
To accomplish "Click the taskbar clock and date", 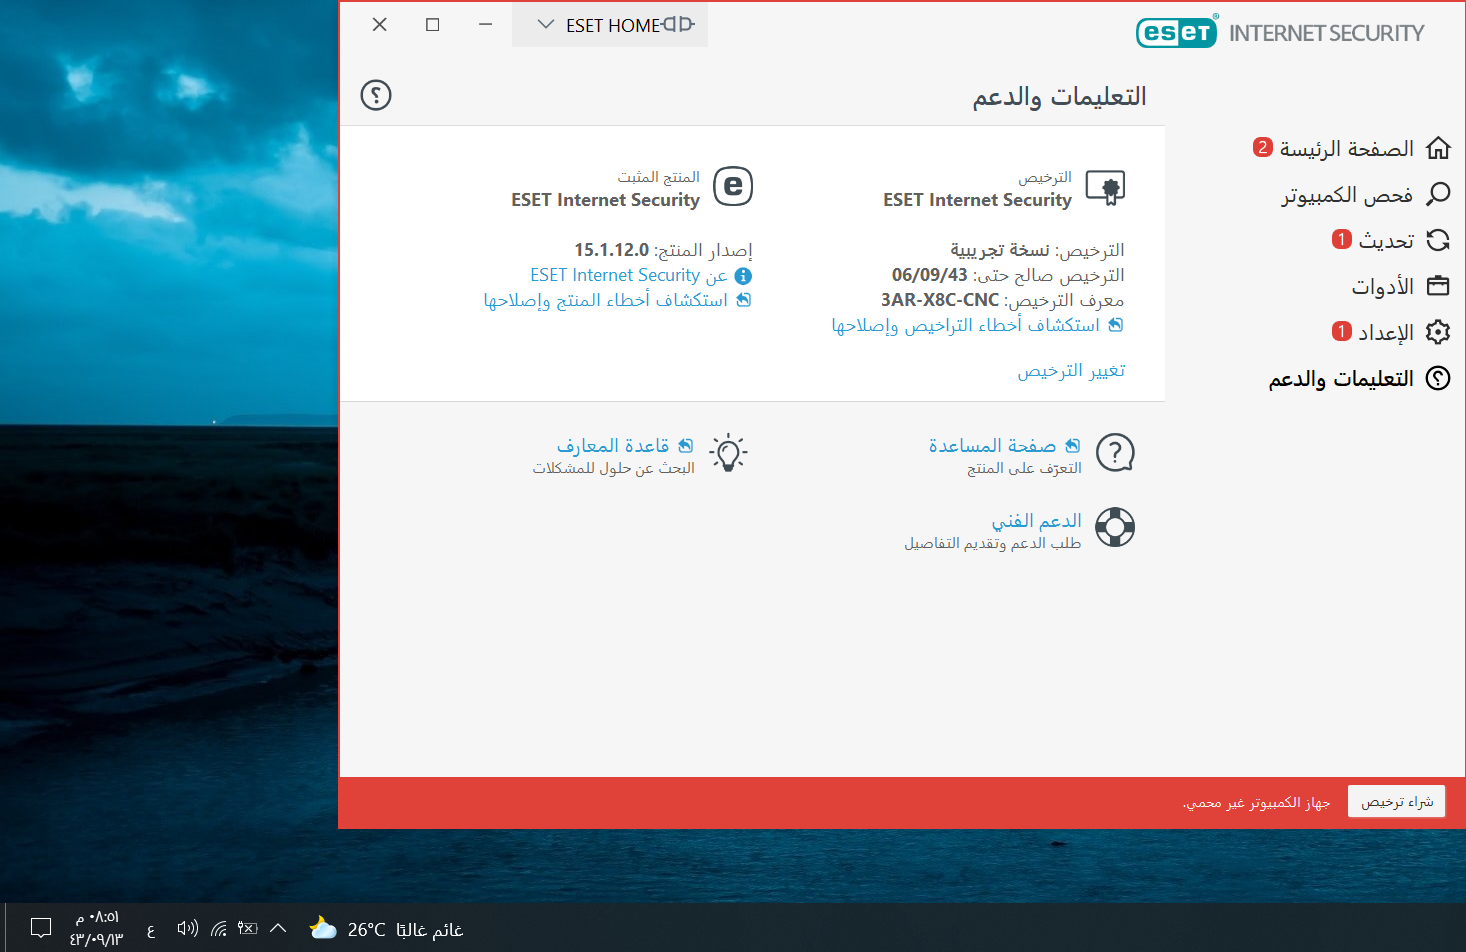I will click(96, 929).
